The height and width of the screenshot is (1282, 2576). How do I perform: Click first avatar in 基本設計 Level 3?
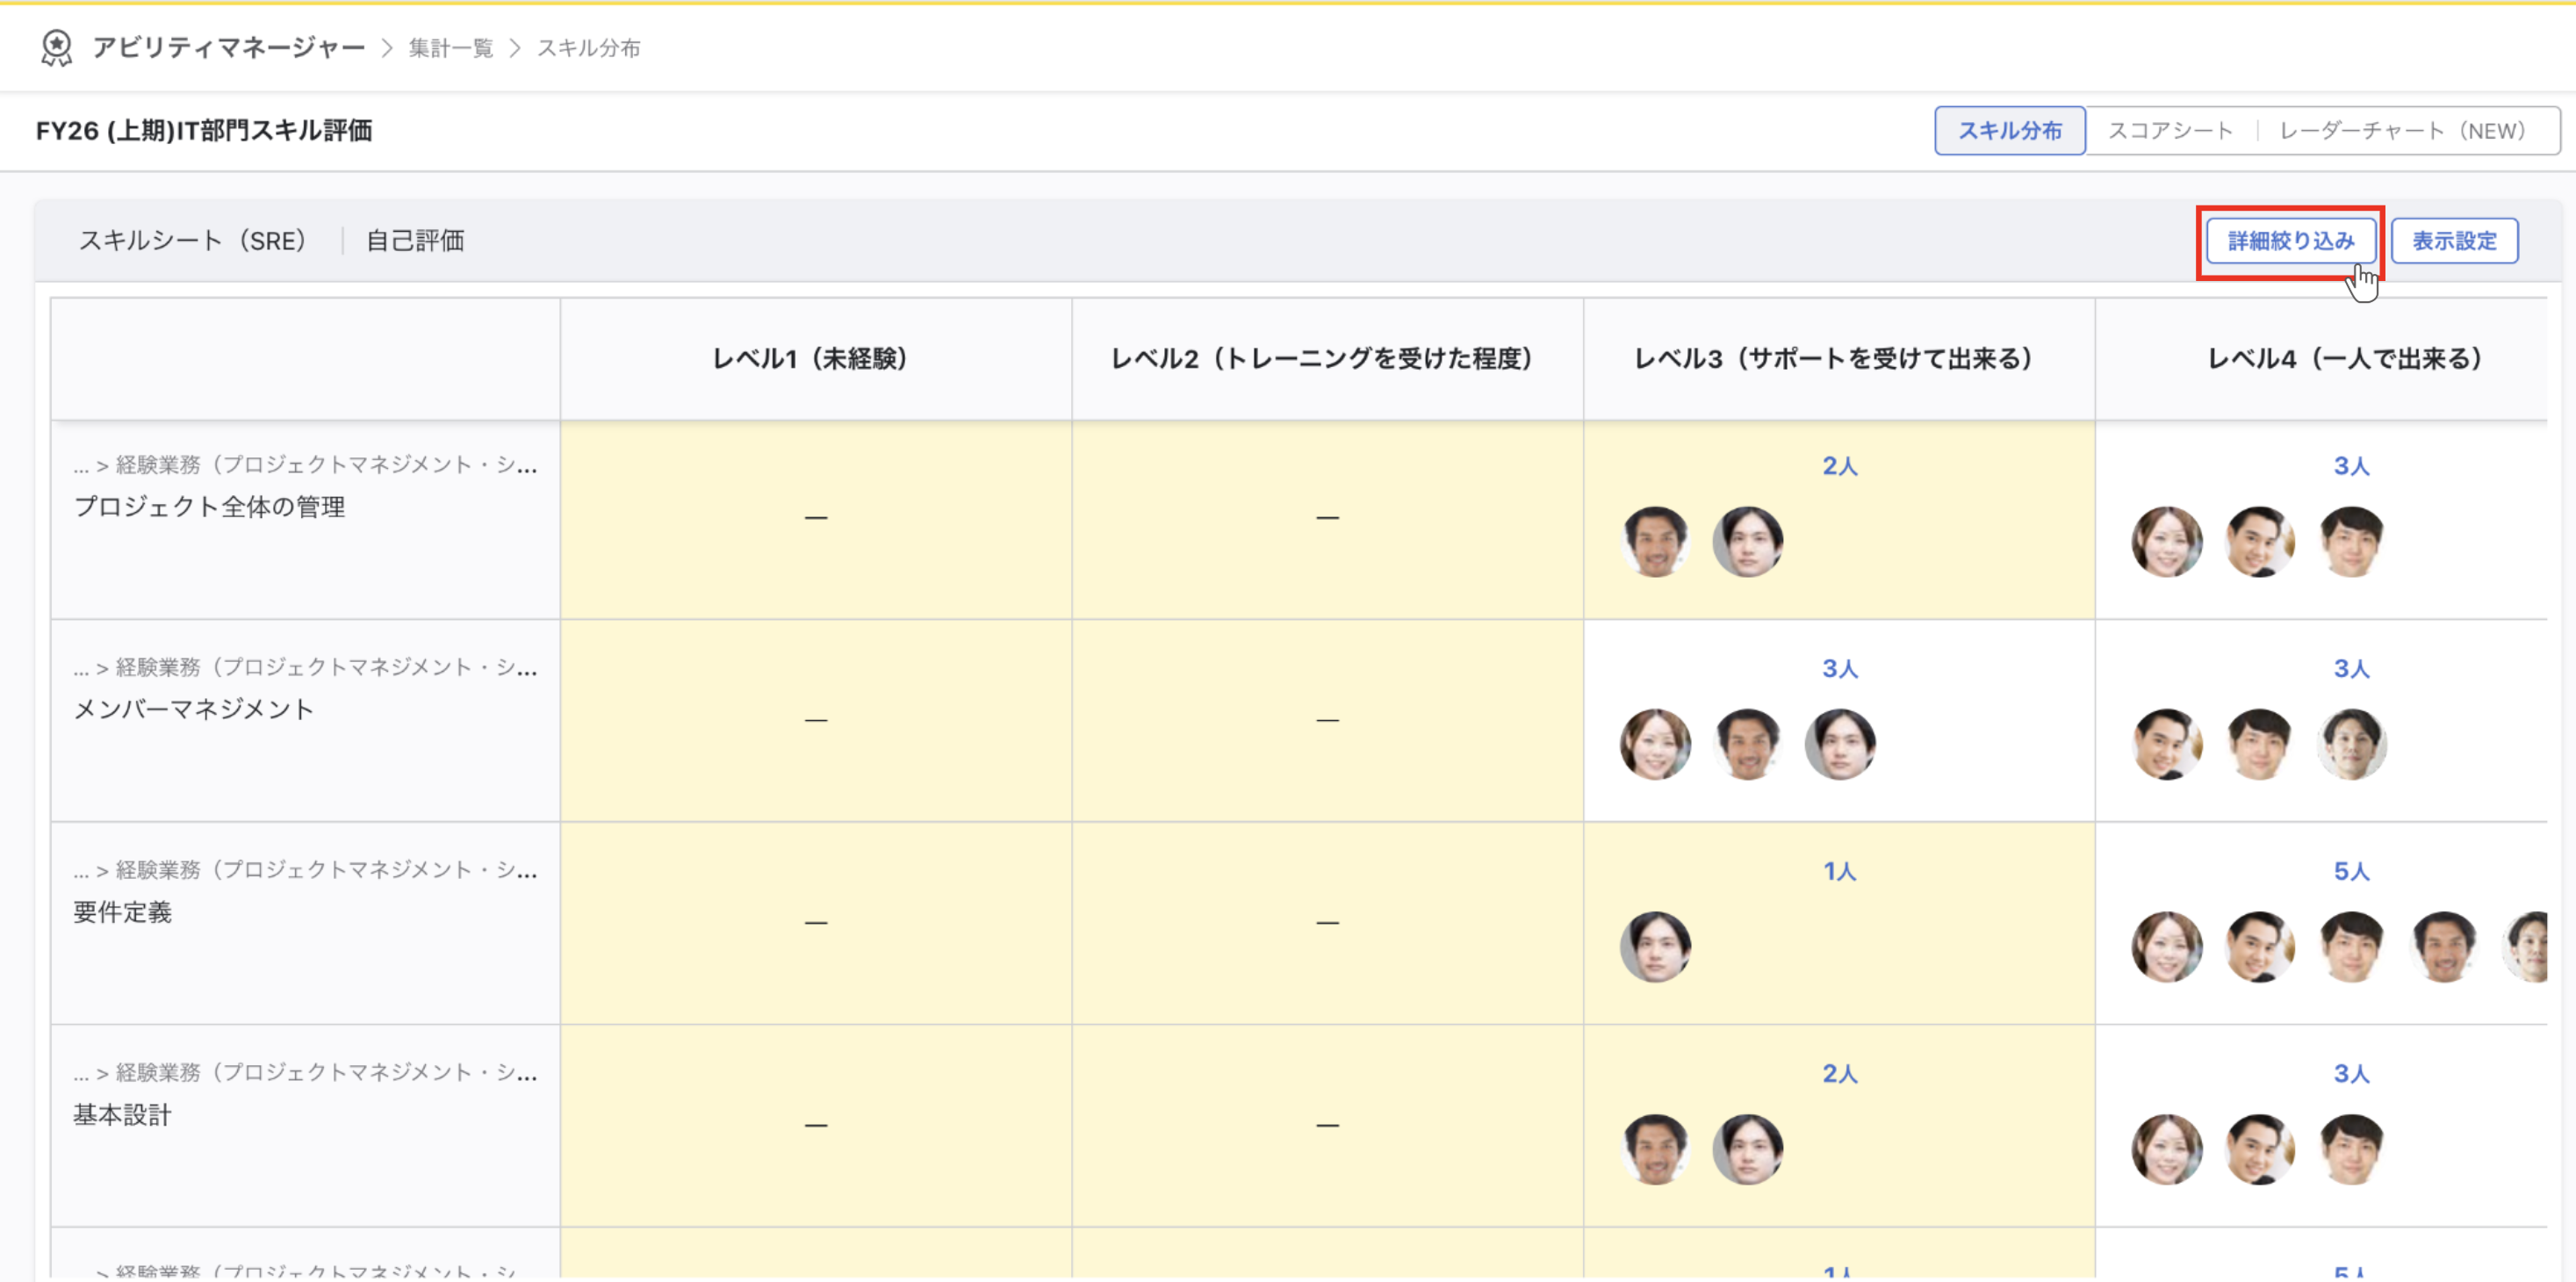click(1656, 1150)
